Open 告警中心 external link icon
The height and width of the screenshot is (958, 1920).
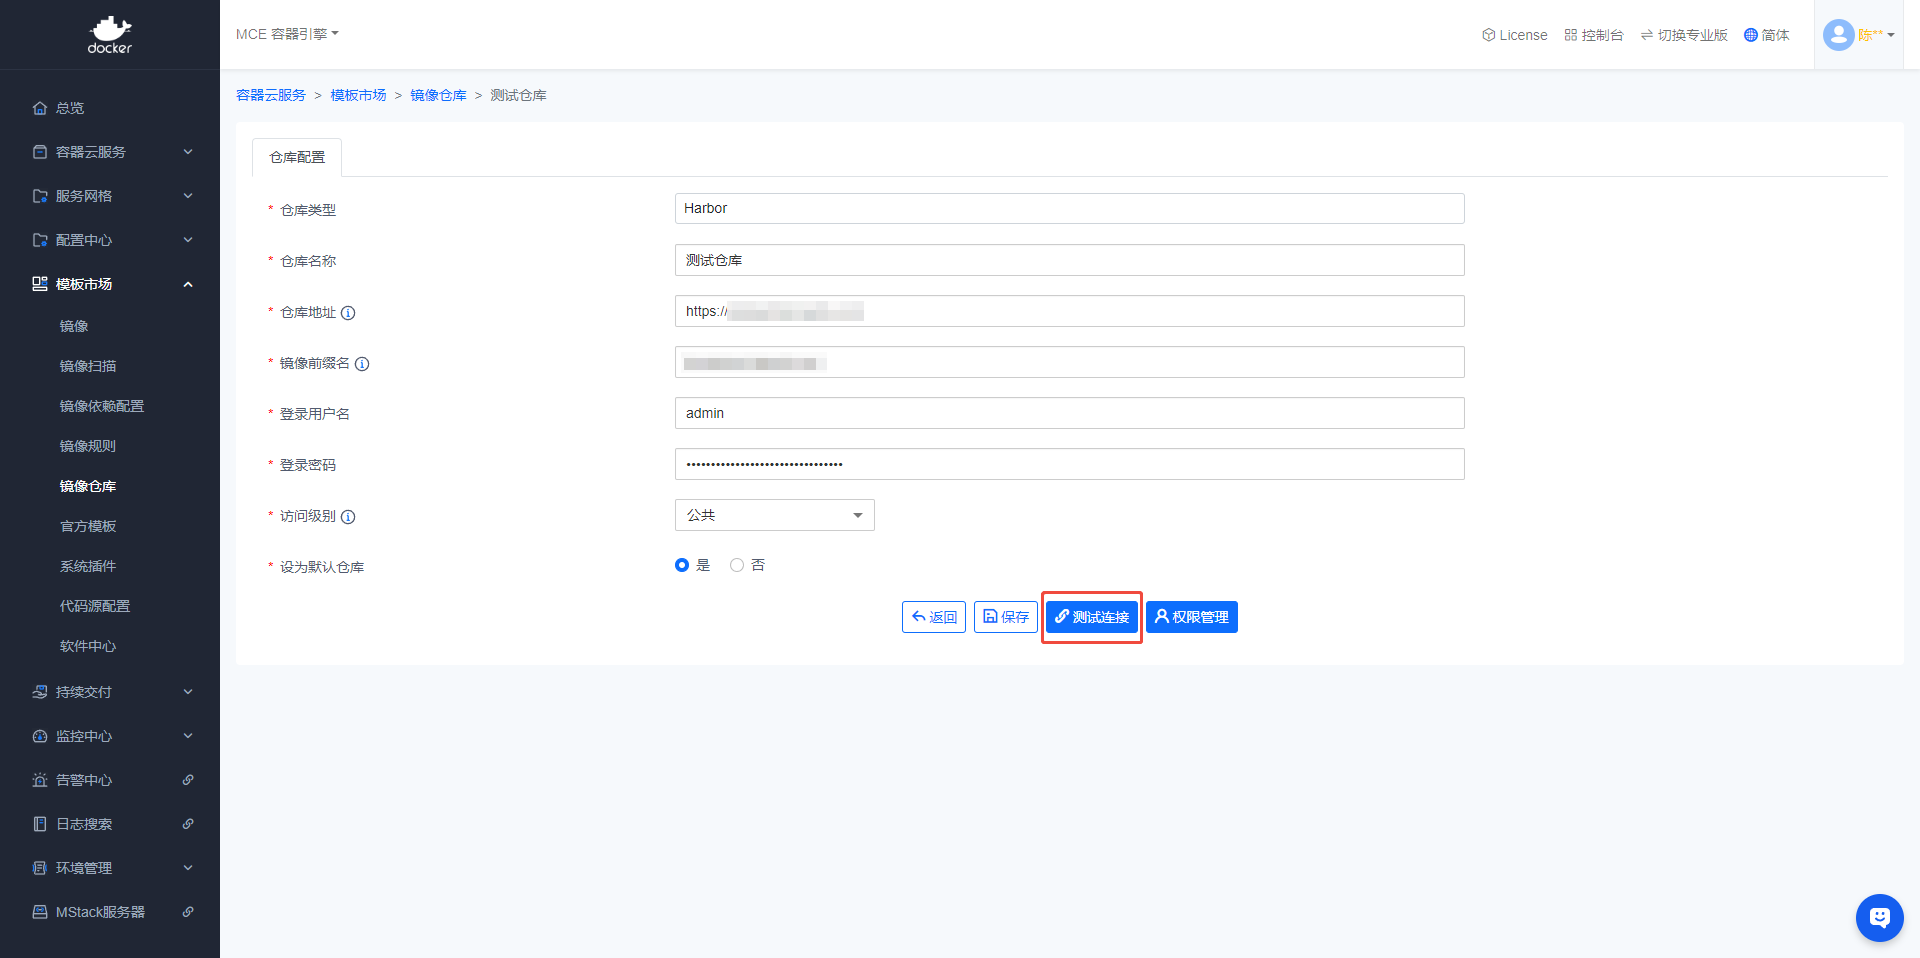click(188, 780)
